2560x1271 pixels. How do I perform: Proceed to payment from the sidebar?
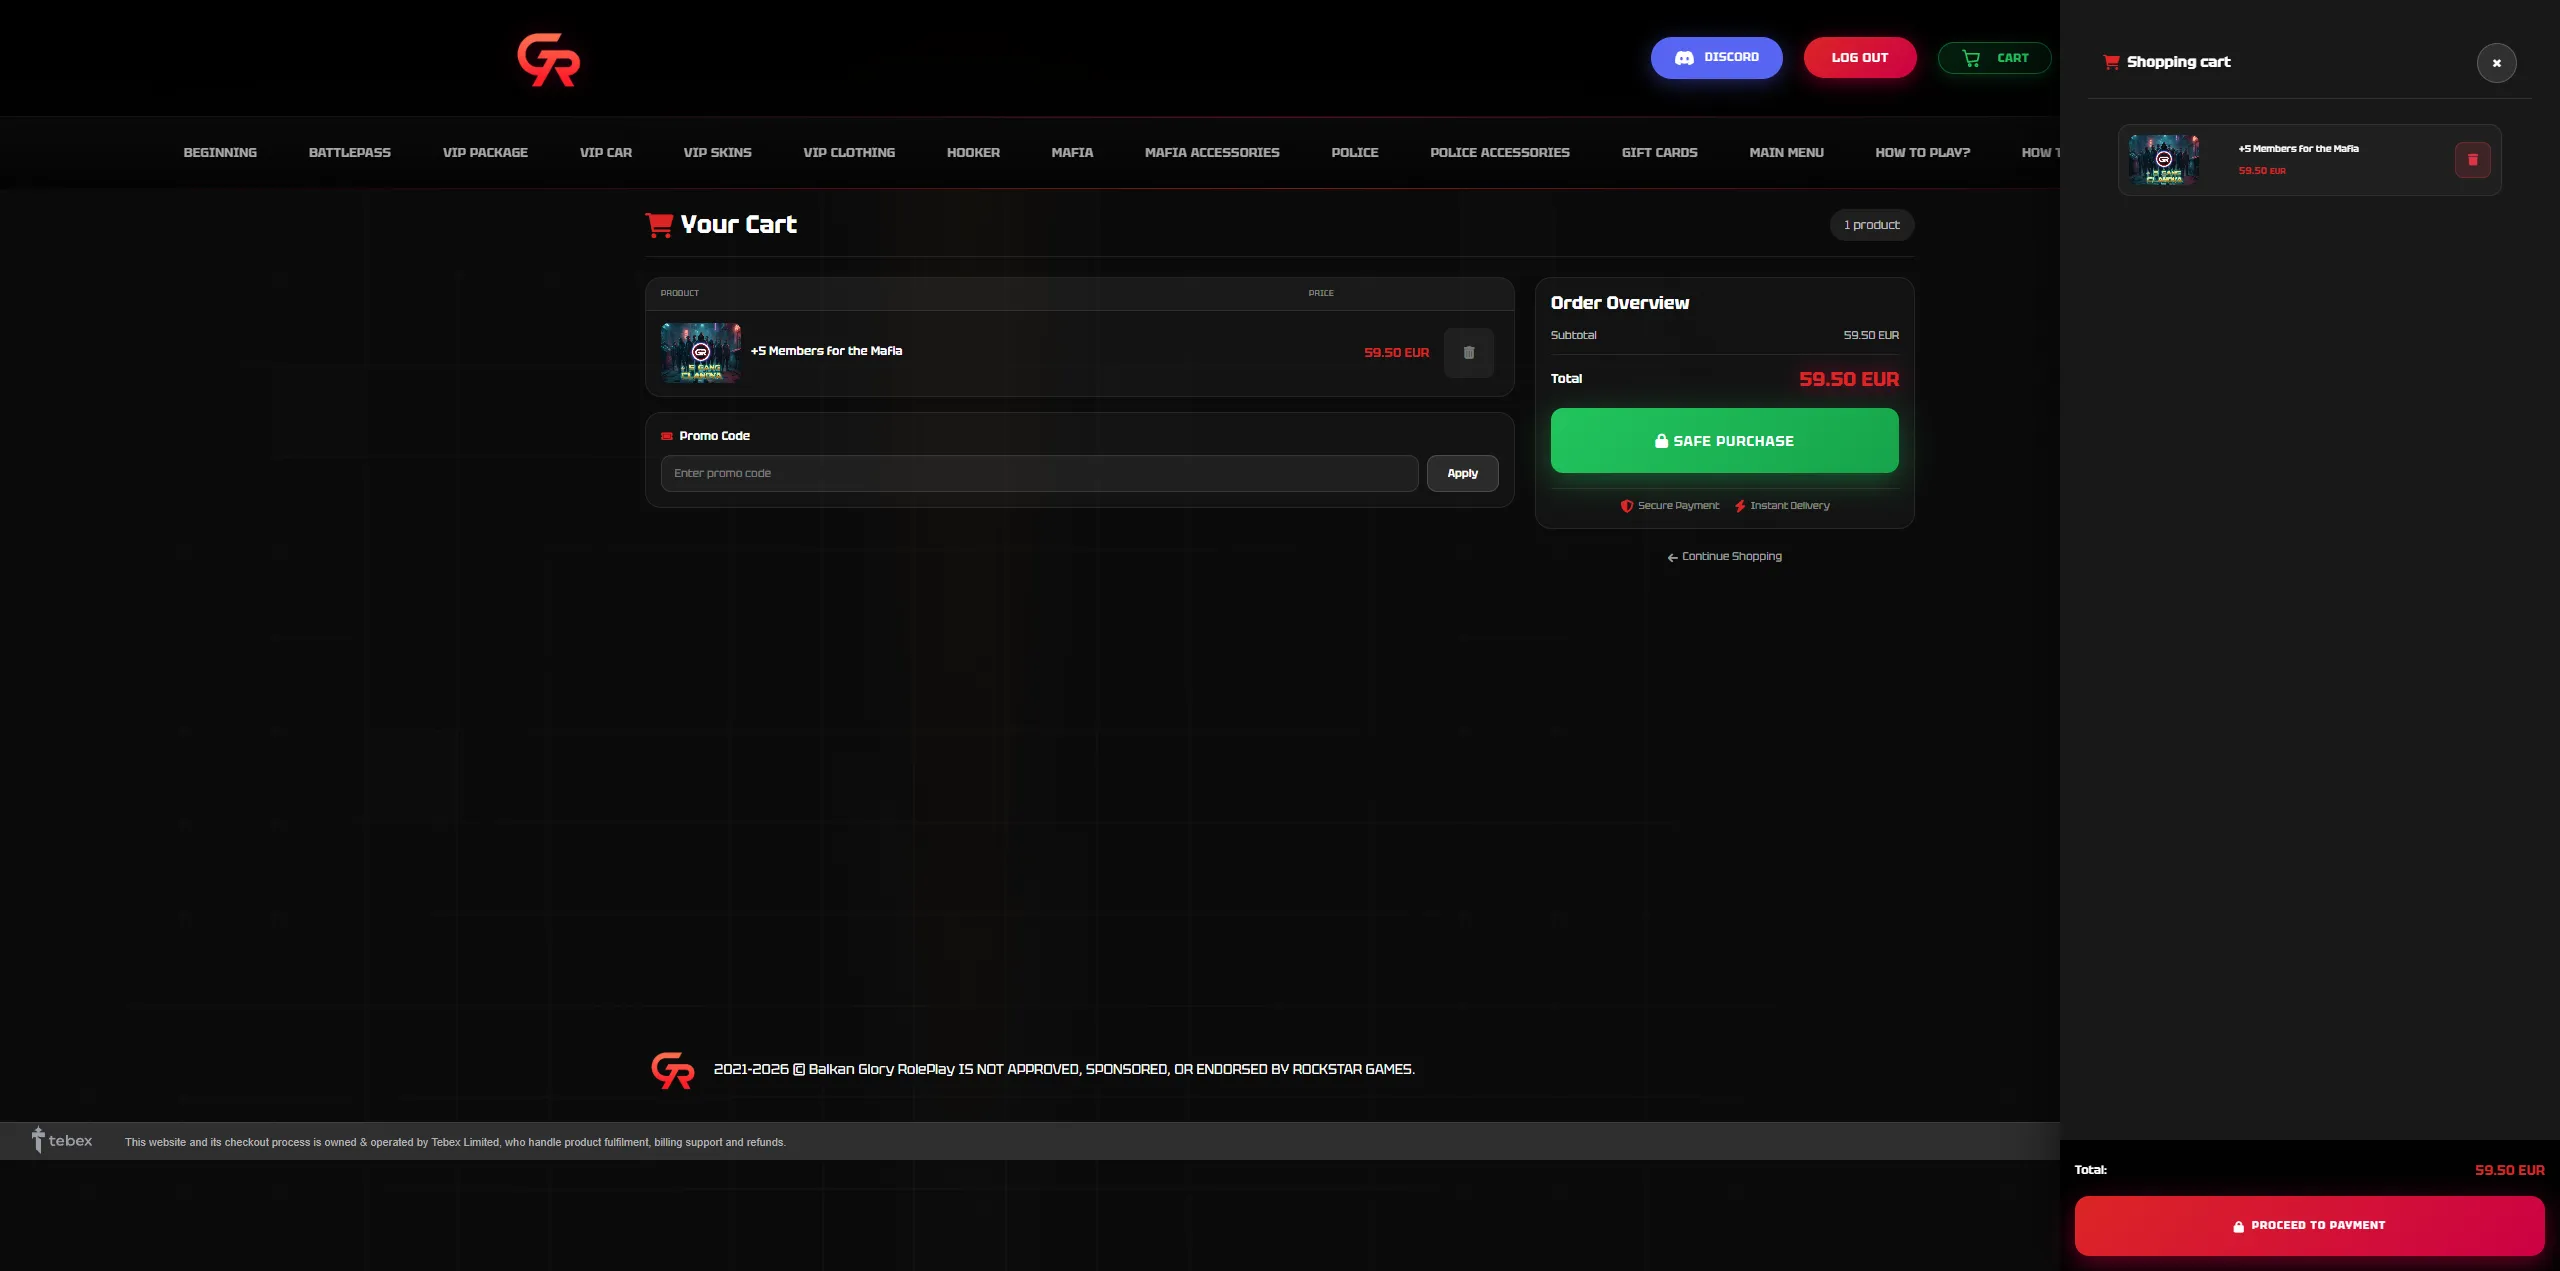(x=2308, y=1225)
